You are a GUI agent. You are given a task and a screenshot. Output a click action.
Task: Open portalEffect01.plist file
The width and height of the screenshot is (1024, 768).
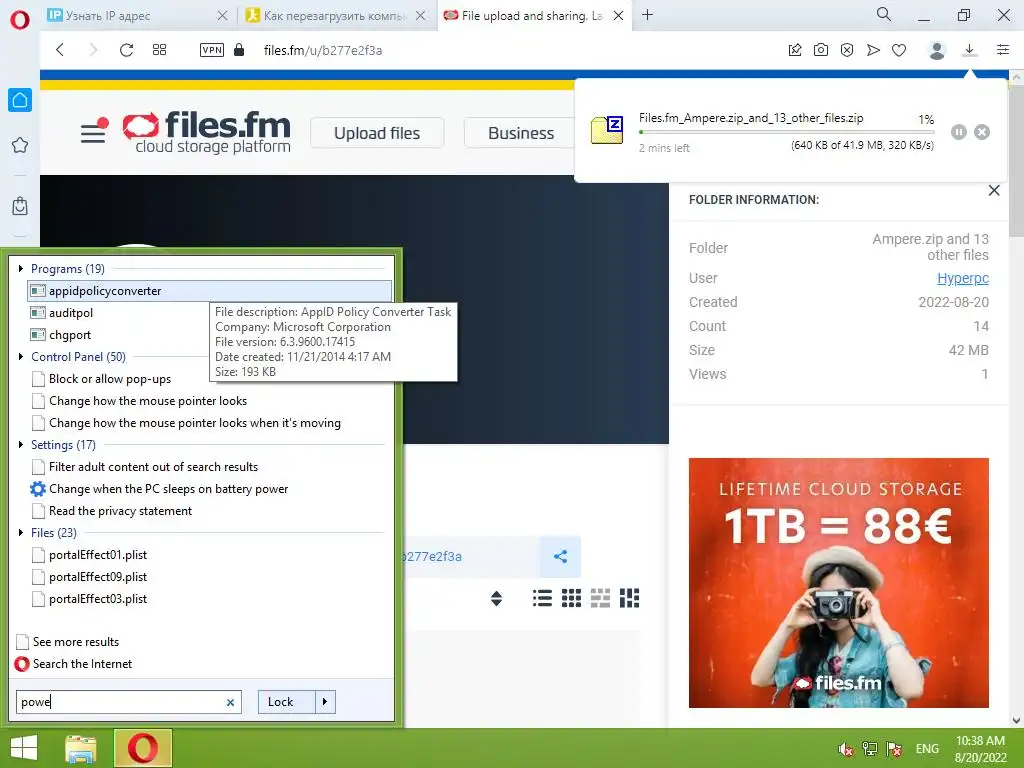pos(97,555)
